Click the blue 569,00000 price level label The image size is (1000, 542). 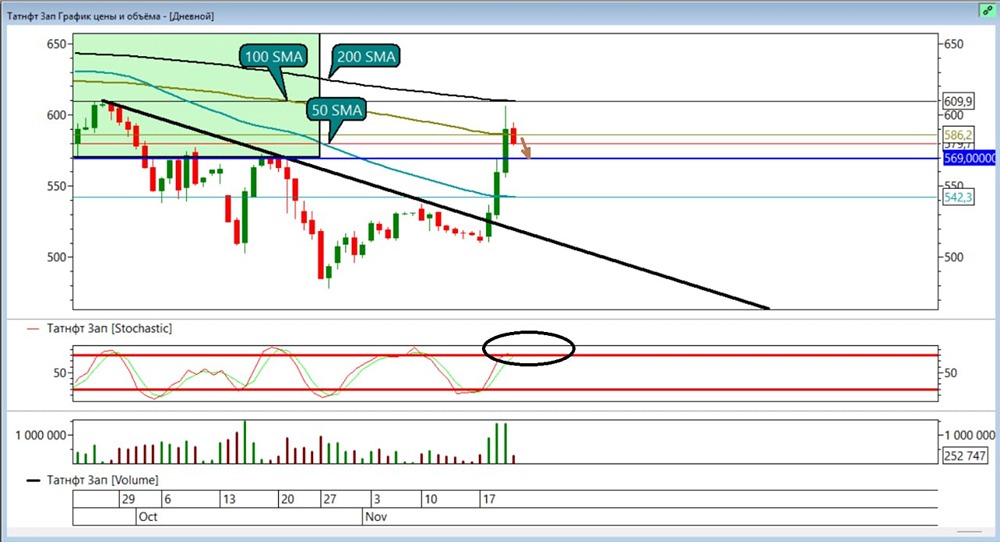tap(970, 158)
